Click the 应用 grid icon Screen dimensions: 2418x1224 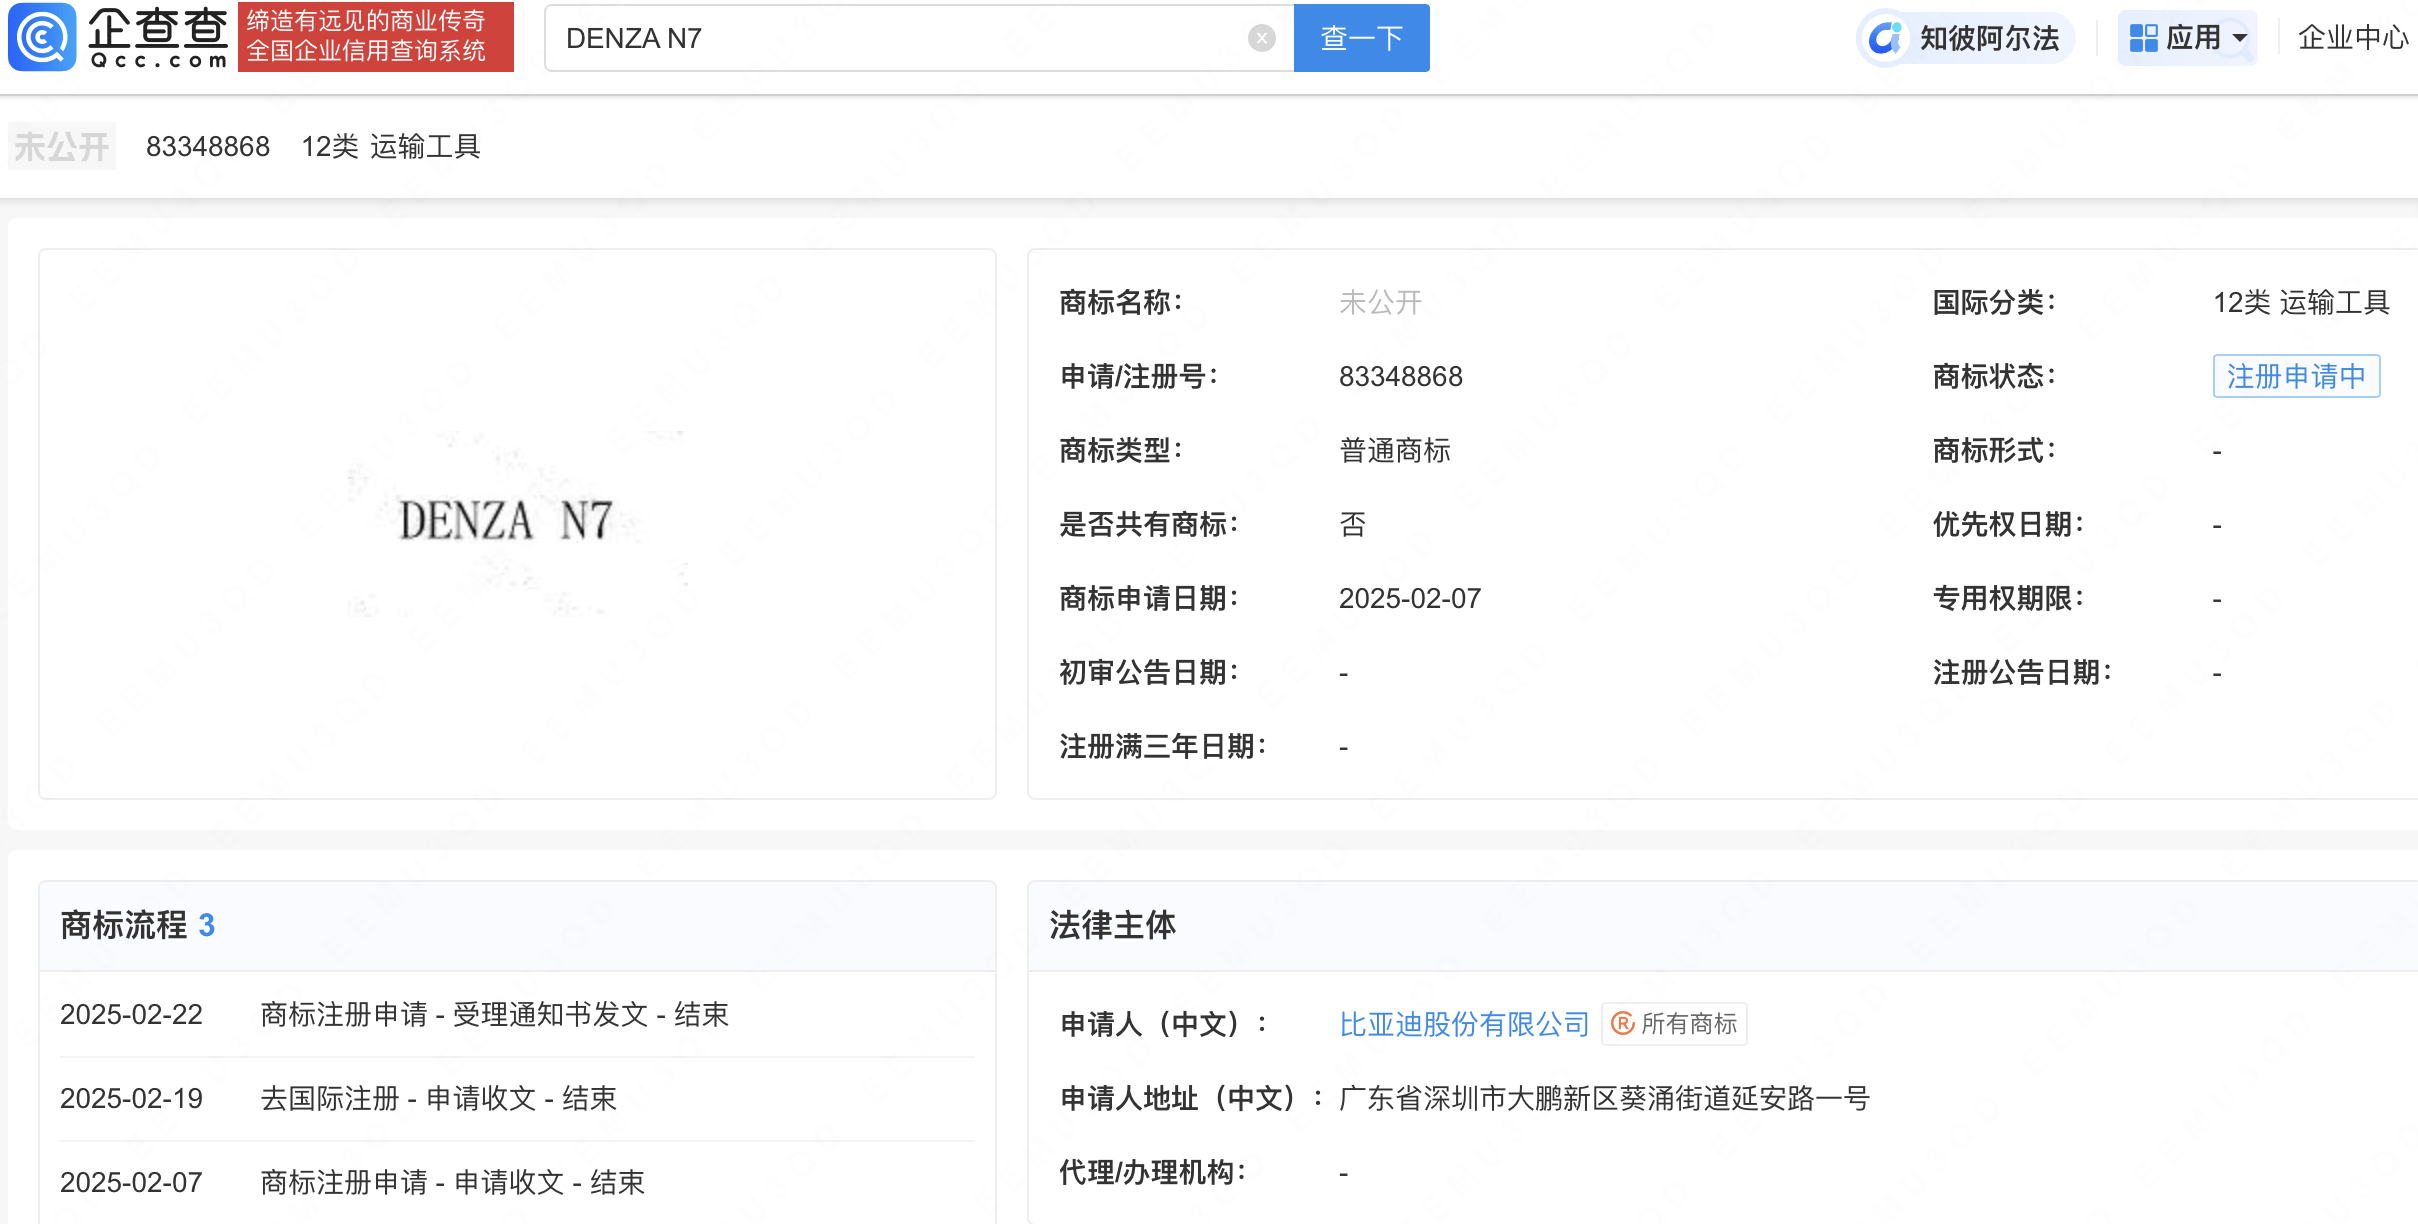pyautogui.click(x=2143, y=38)
